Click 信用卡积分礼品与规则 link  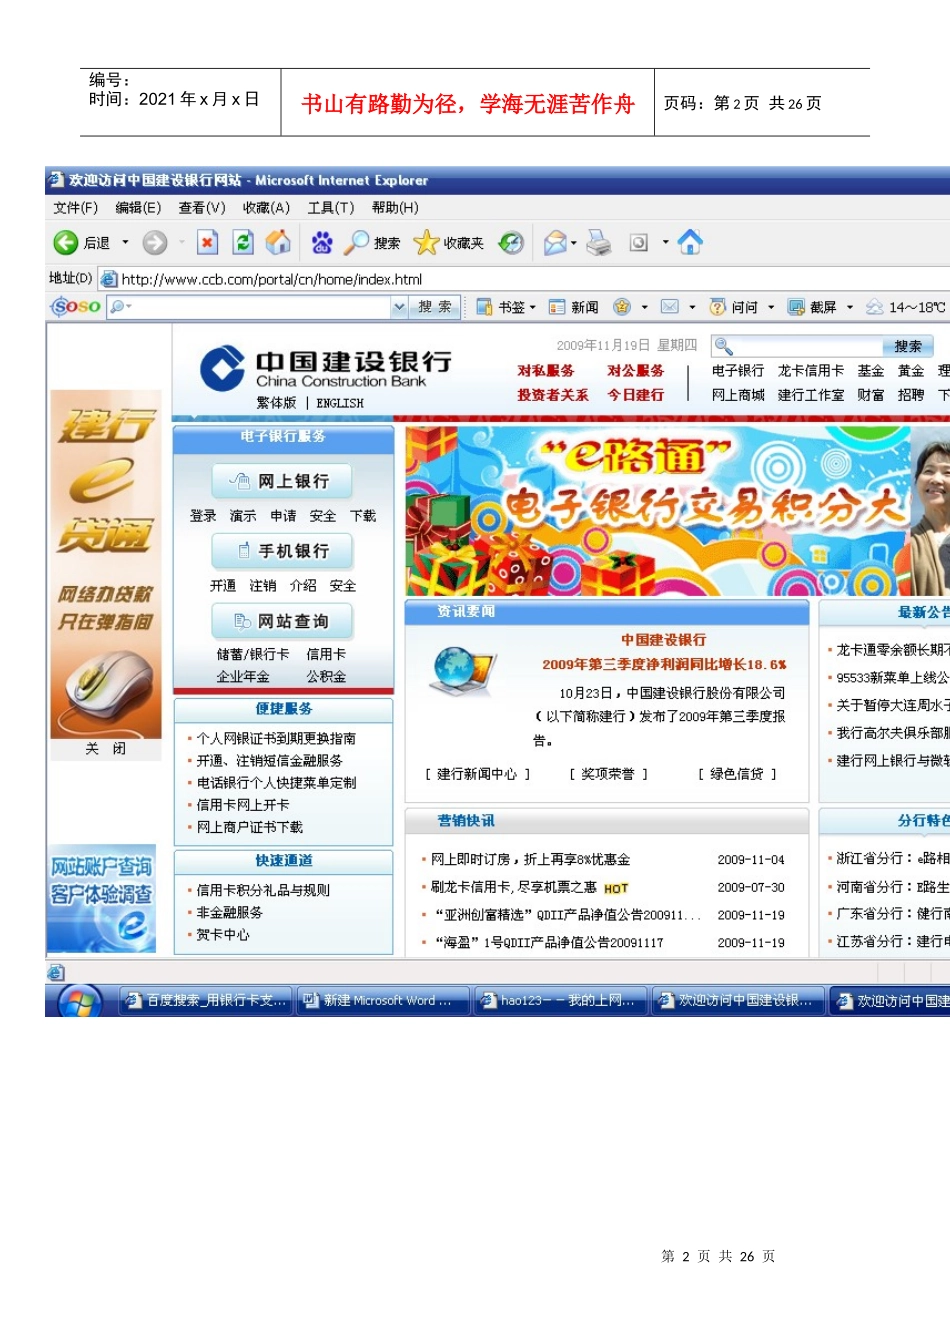click(263, 890)
